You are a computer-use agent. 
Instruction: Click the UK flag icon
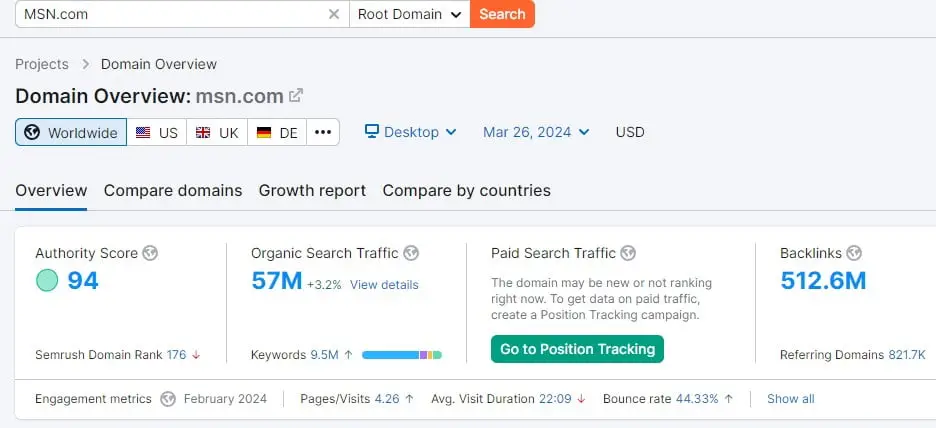[203, 132]
